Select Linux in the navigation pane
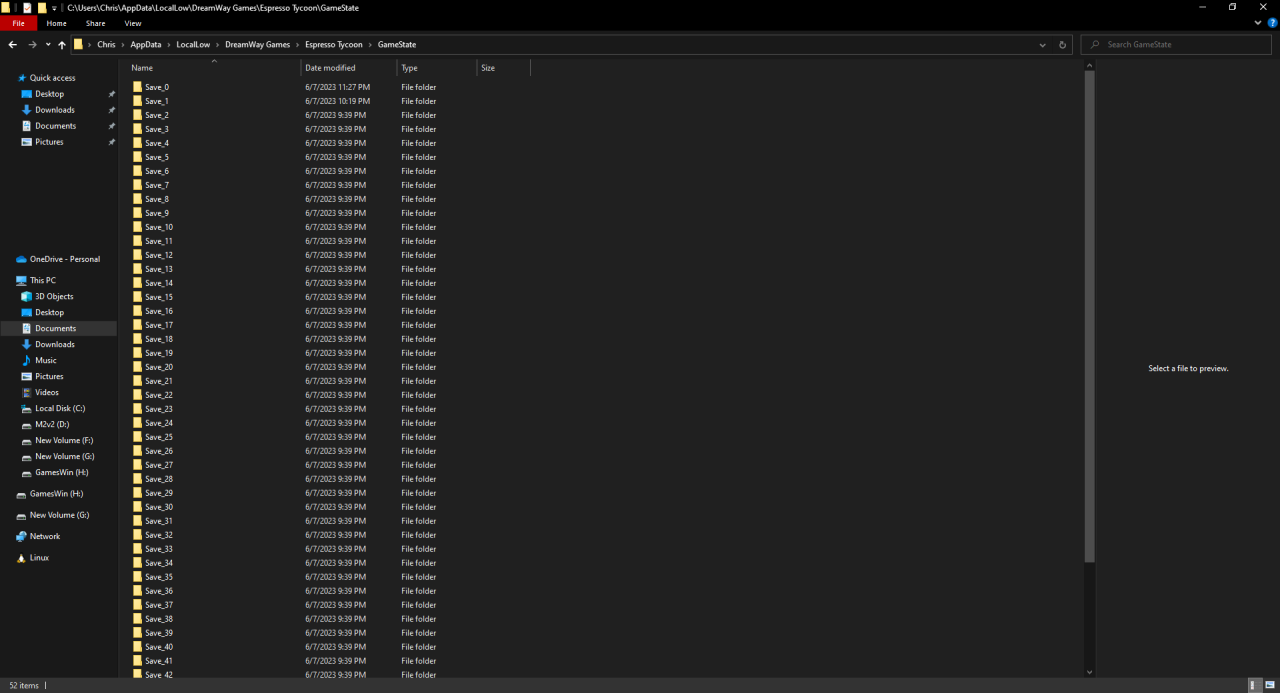This screenshot has height=693, width=1280. [39, 558]
